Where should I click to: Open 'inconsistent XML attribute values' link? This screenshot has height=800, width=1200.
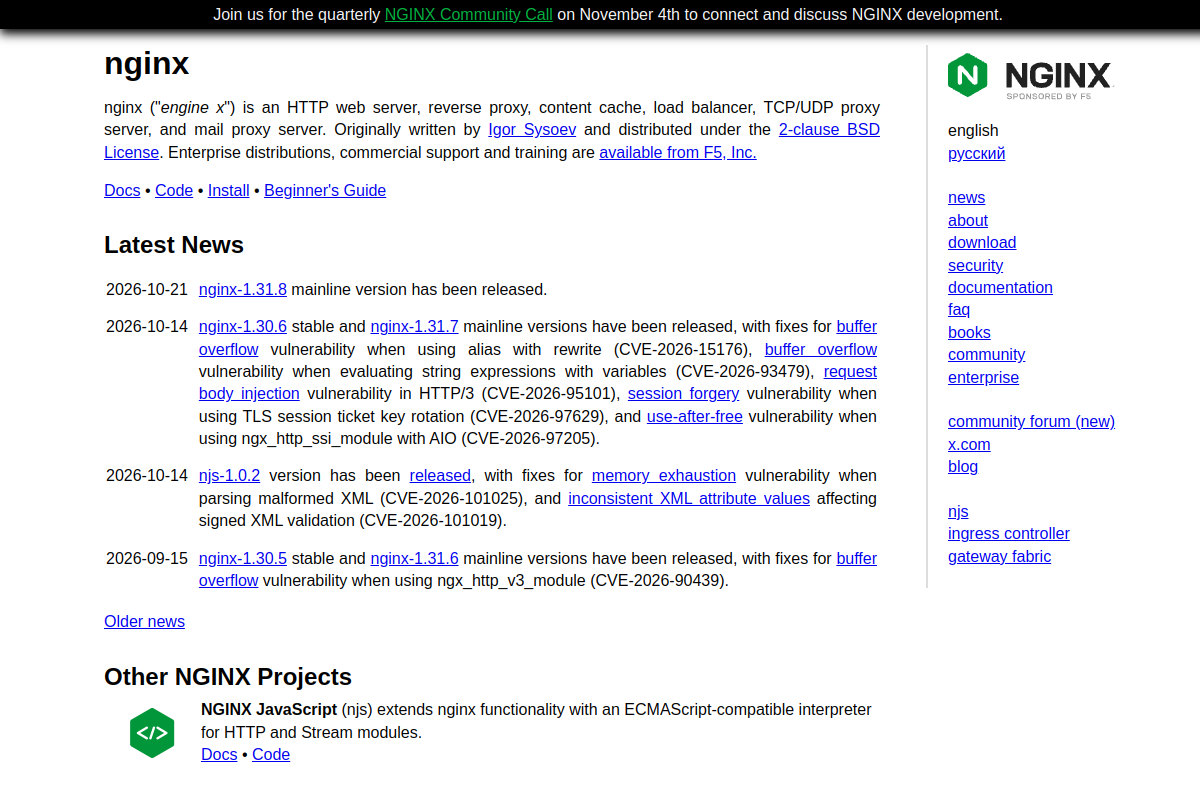tap(689, 498)
